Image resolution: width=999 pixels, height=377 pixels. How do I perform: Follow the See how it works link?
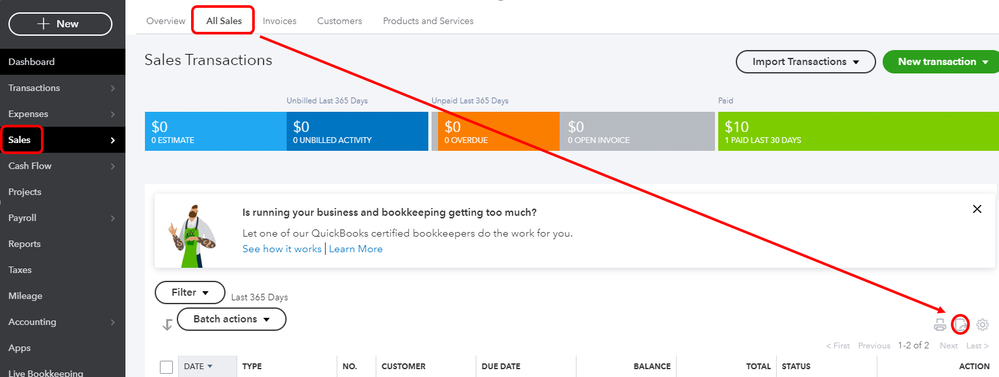pos(282,249)
